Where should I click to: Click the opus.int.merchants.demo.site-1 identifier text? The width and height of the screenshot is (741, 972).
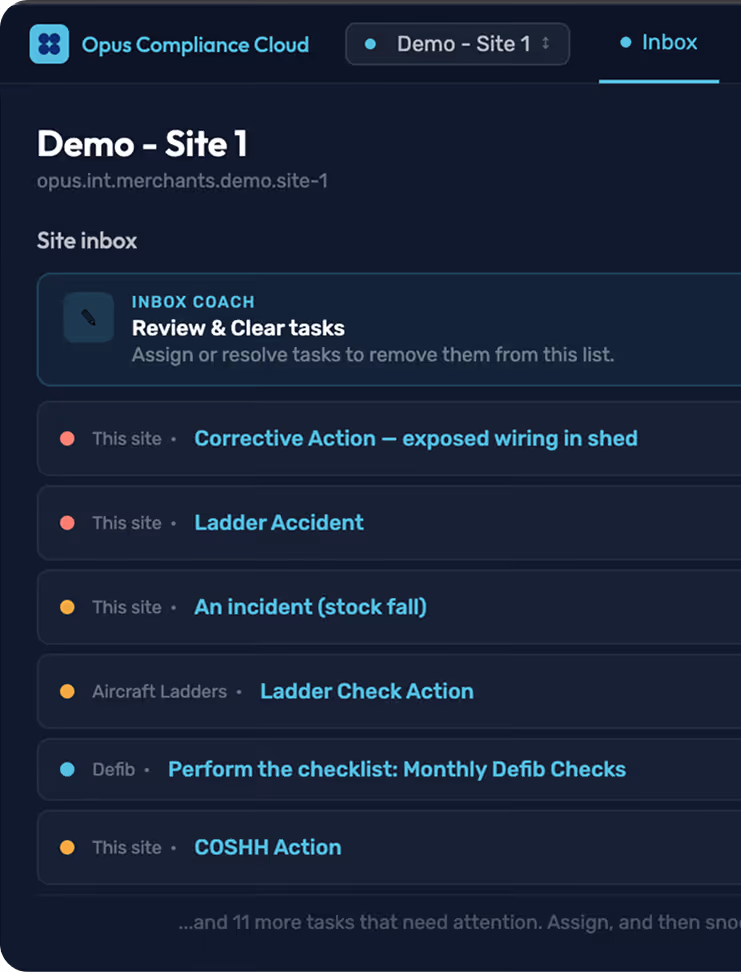click(182, 182)
